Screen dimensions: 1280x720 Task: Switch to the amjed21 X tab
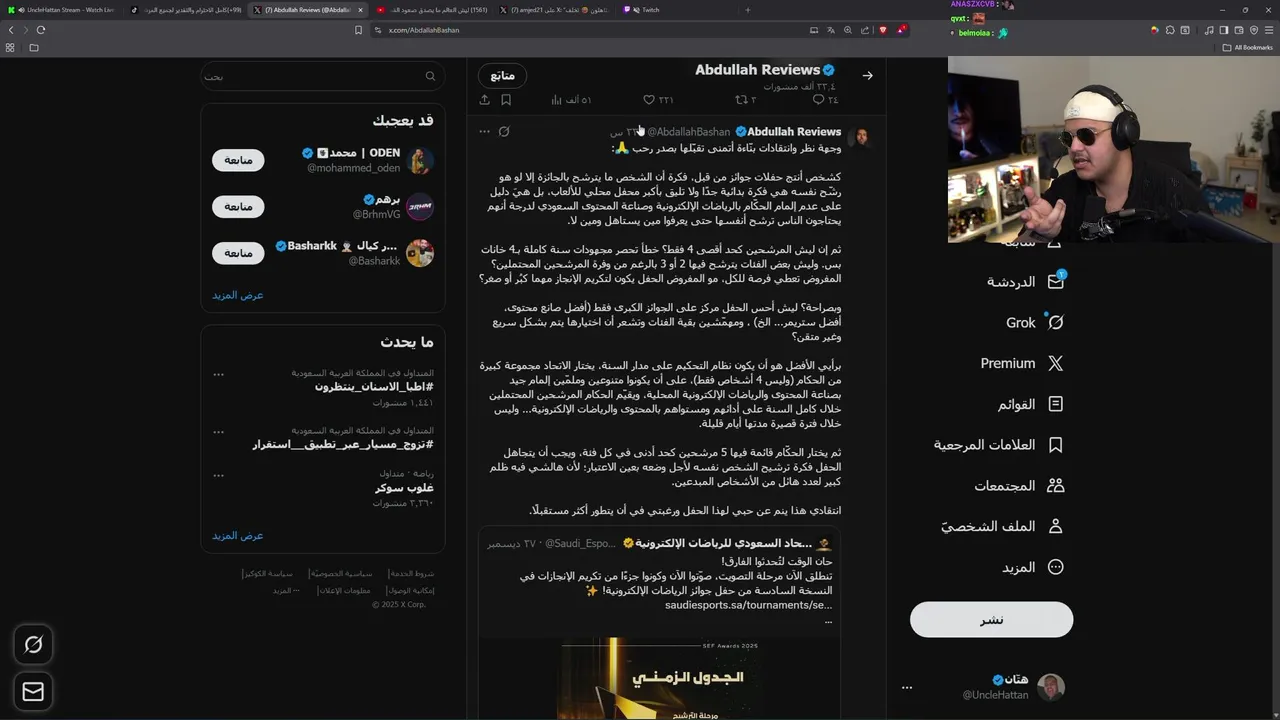(554, 10)
